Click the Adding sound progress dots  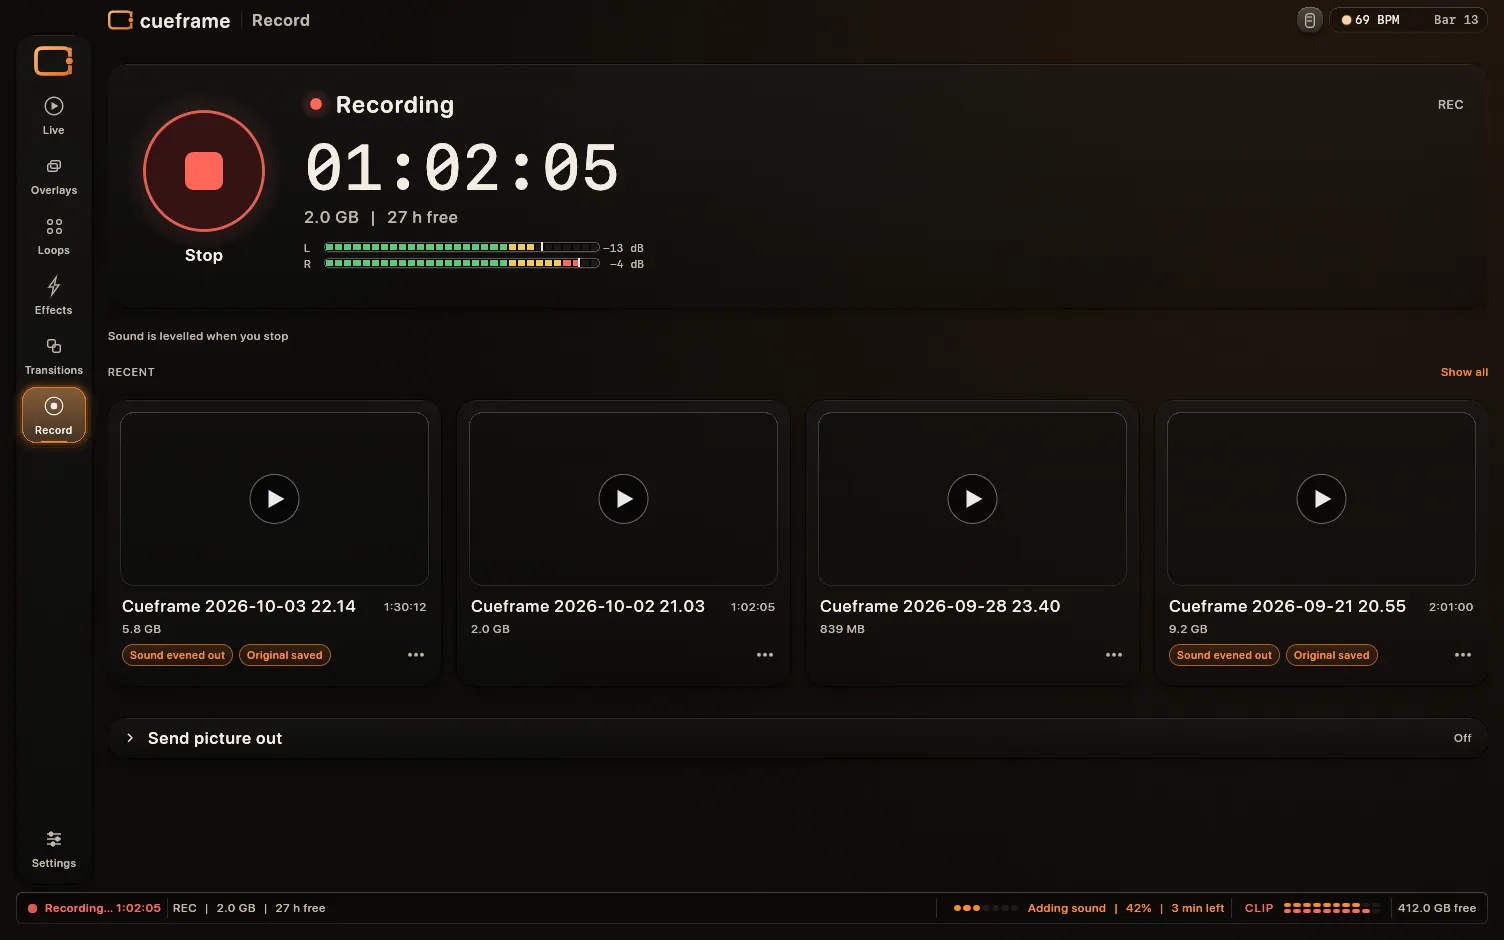[x=986, y=908]
